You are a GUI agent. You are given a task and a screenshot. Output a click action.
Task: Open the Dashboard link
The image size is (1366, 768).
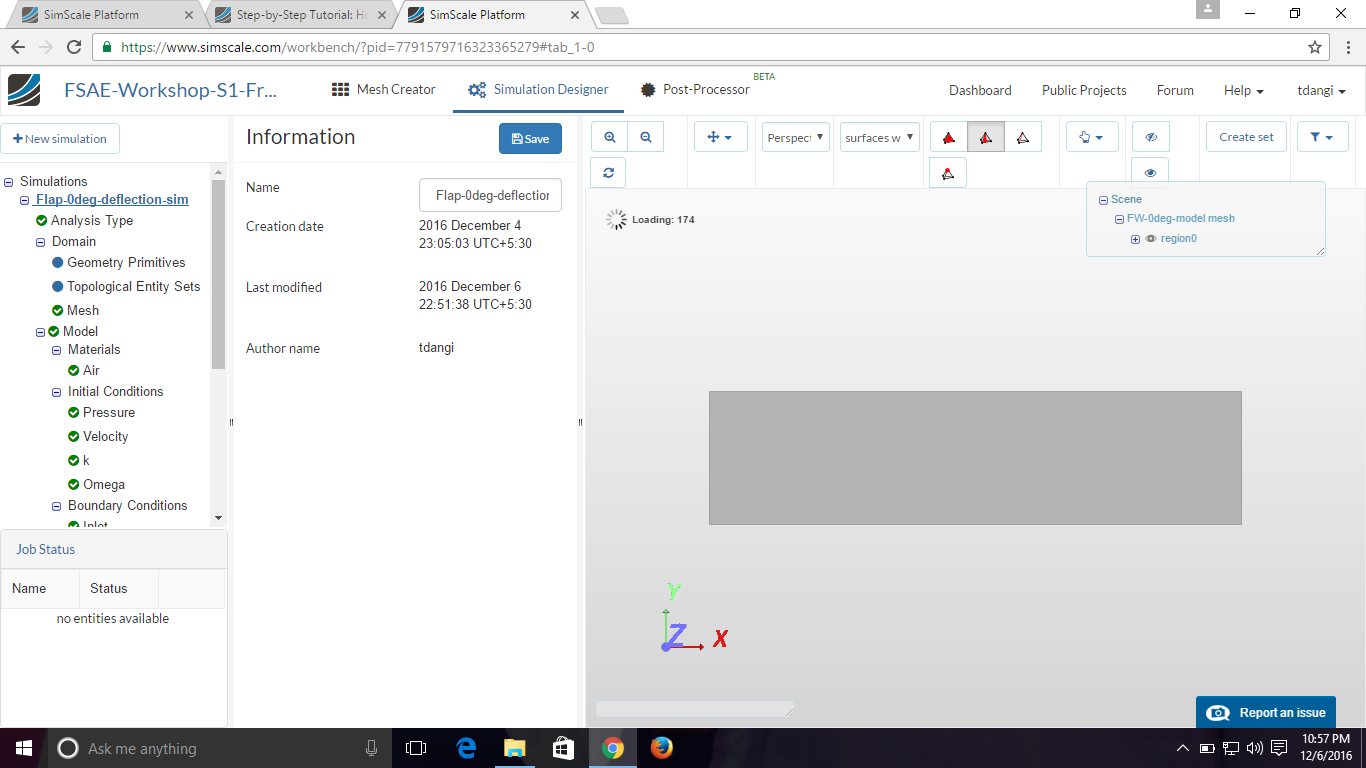[980, 90]
